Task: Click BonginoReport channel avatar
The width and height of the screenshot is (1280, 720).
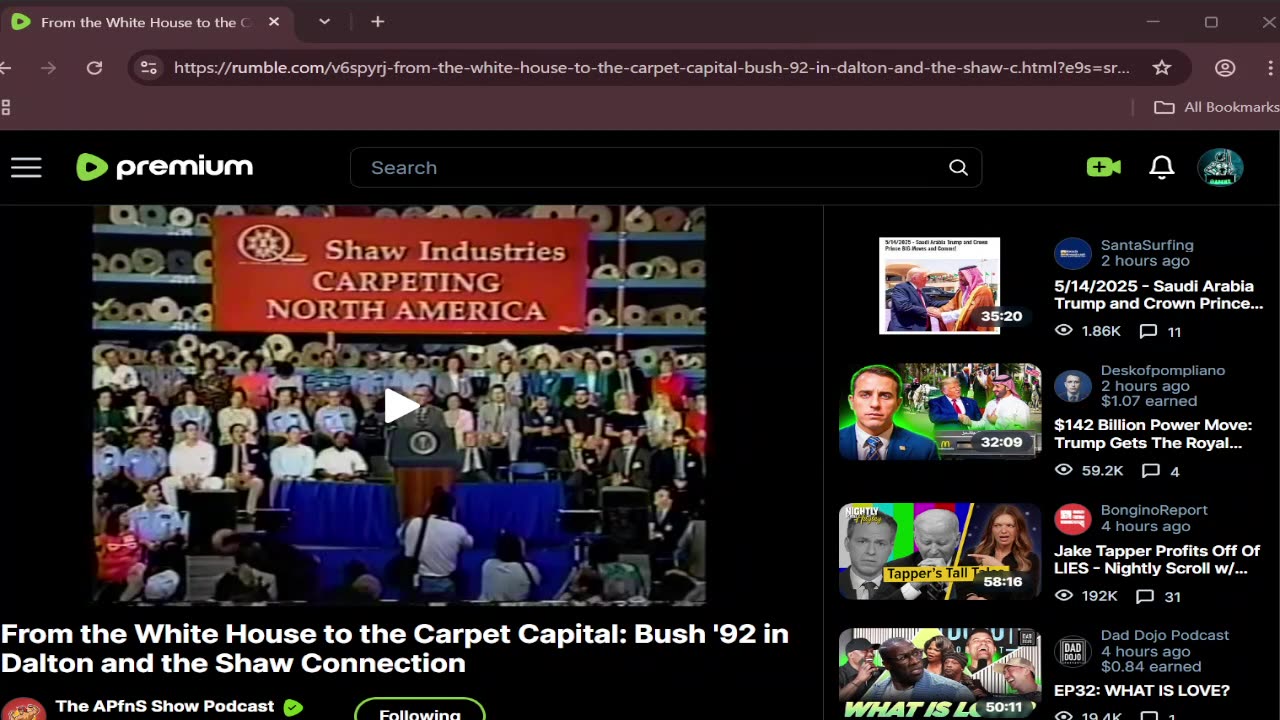Action: click(1073, 518)
